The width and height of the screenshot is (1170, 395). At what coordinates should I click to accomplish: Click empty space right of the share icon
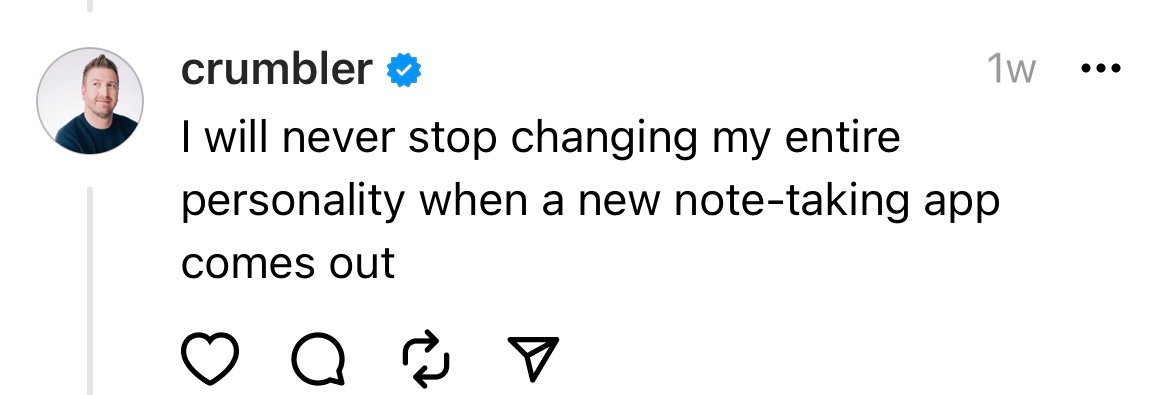tap(821, 359)
